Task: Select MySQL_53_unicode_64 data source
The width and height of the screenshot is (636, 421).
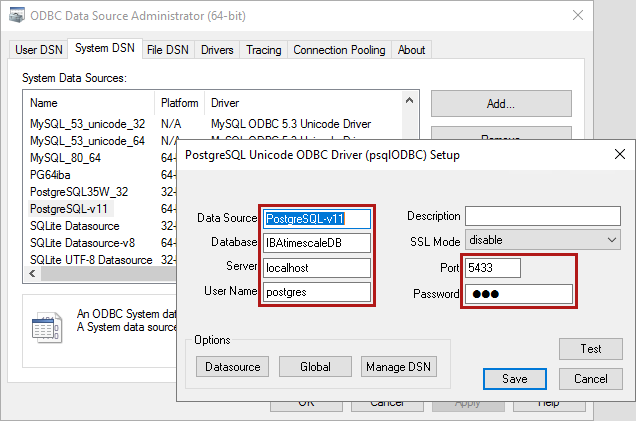Action: click(88, 141)
